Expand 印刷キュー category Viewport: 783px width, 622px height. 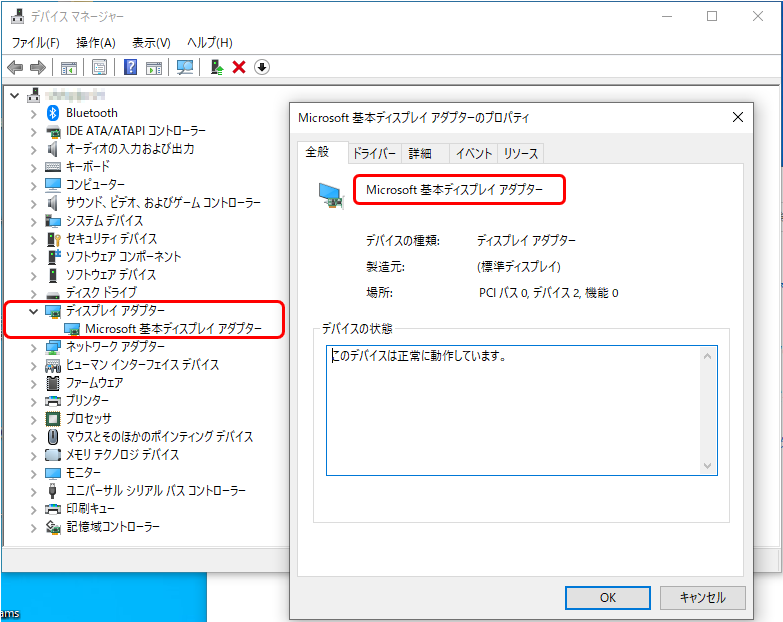(33, 510)
